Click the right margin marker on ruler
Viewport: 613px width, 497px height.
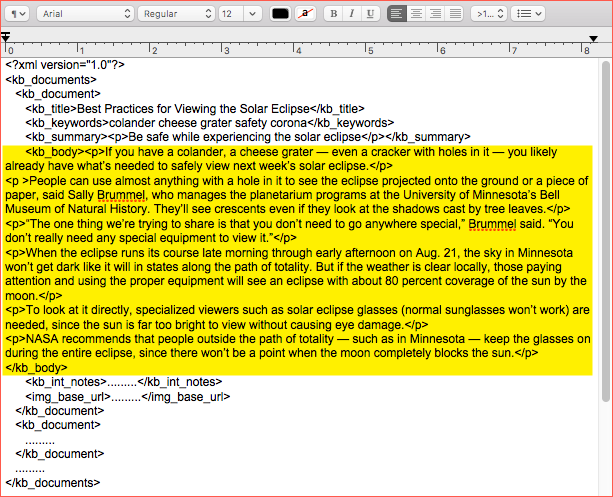click(x=593, y=38)
